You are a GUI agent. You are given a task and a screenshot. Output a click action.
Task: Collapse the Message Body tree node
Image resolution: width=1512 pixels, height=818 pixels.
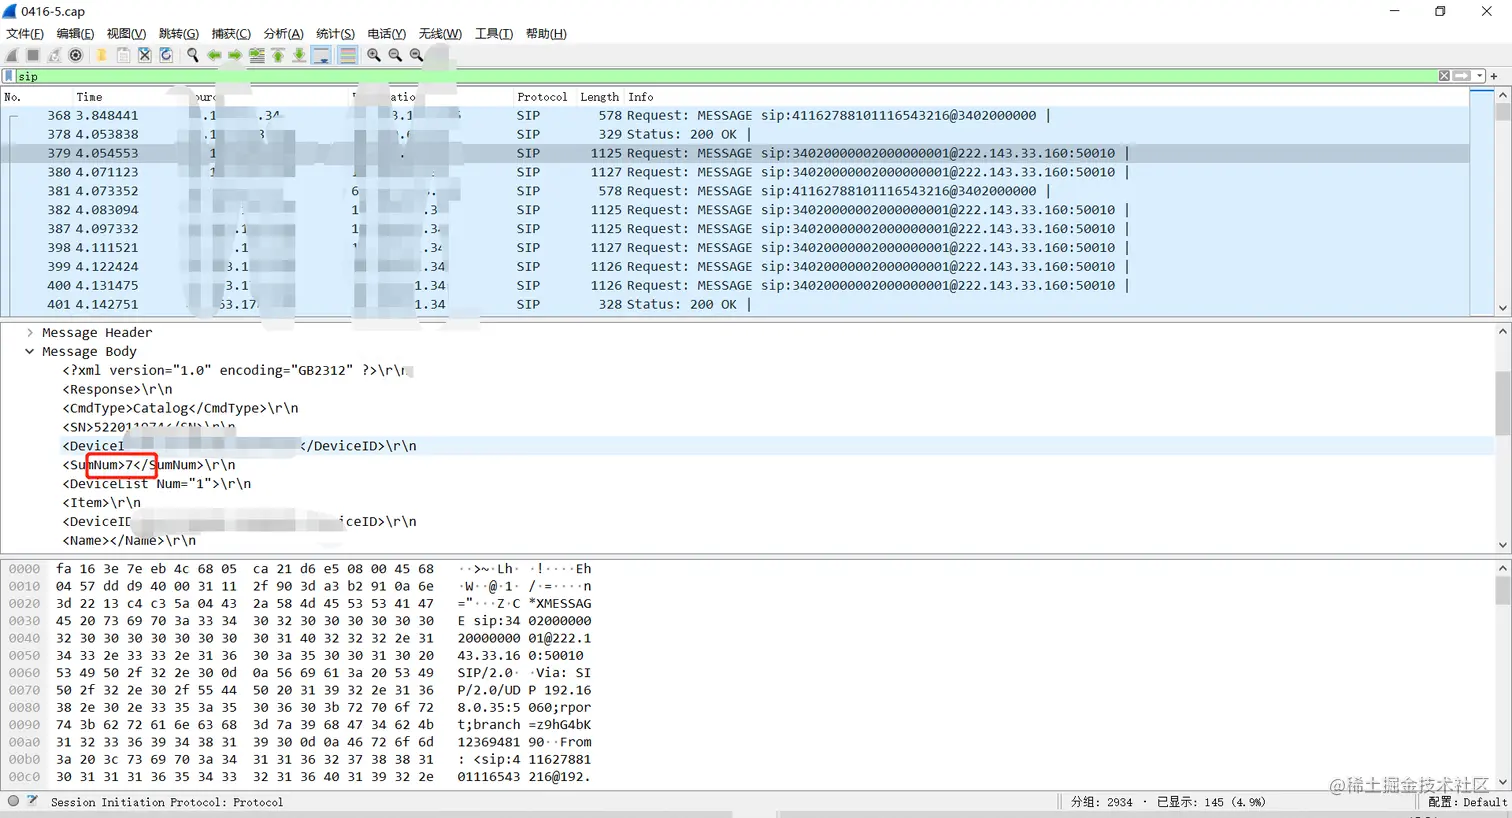[30, 351]
